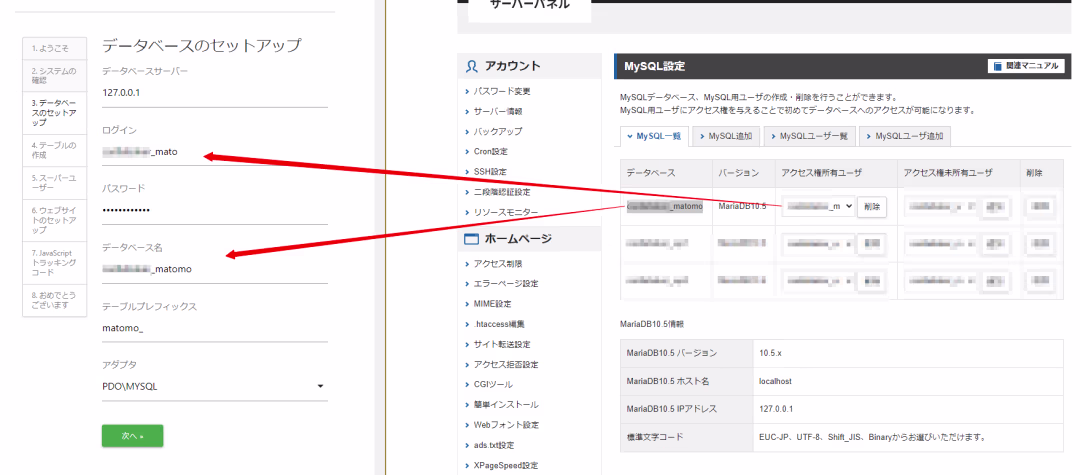The height and width of the screenshot is (475, 1080).
Task: Open the MIME設定 link
Action: pos(492,304)
